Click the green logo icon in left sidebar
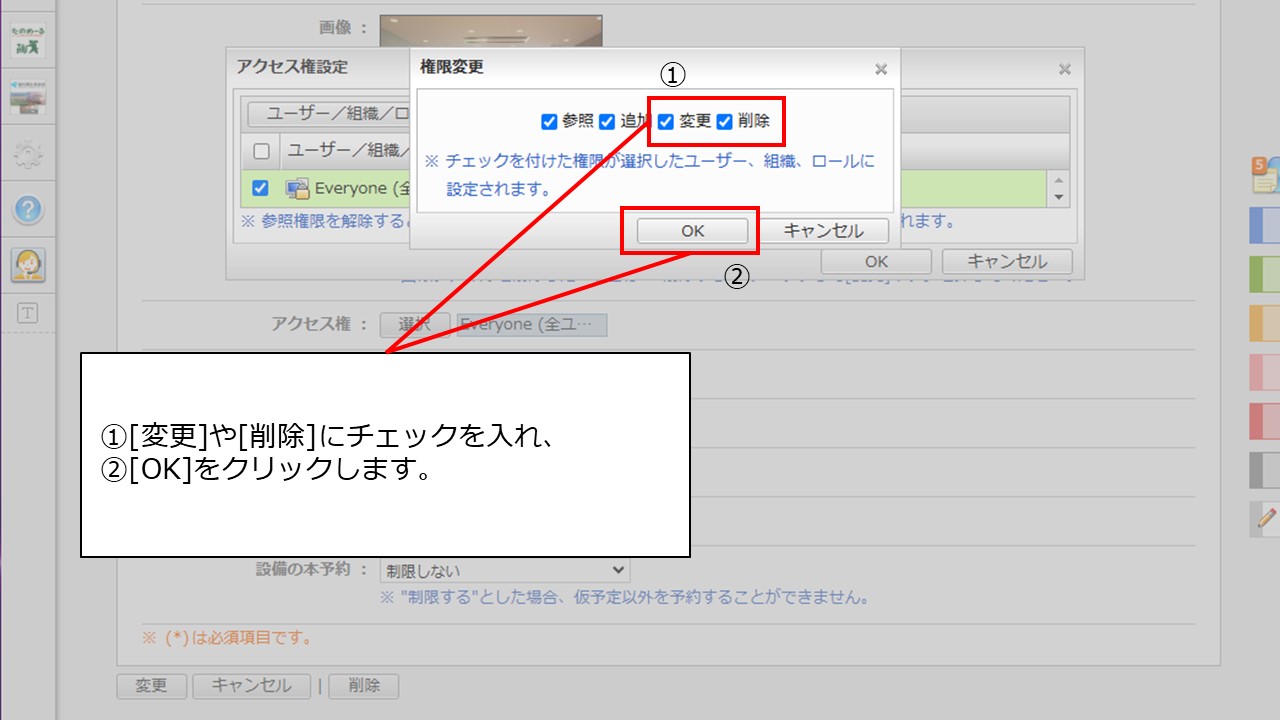The width and height of the screenshot is (1280, 720). (x=28, y=41)
